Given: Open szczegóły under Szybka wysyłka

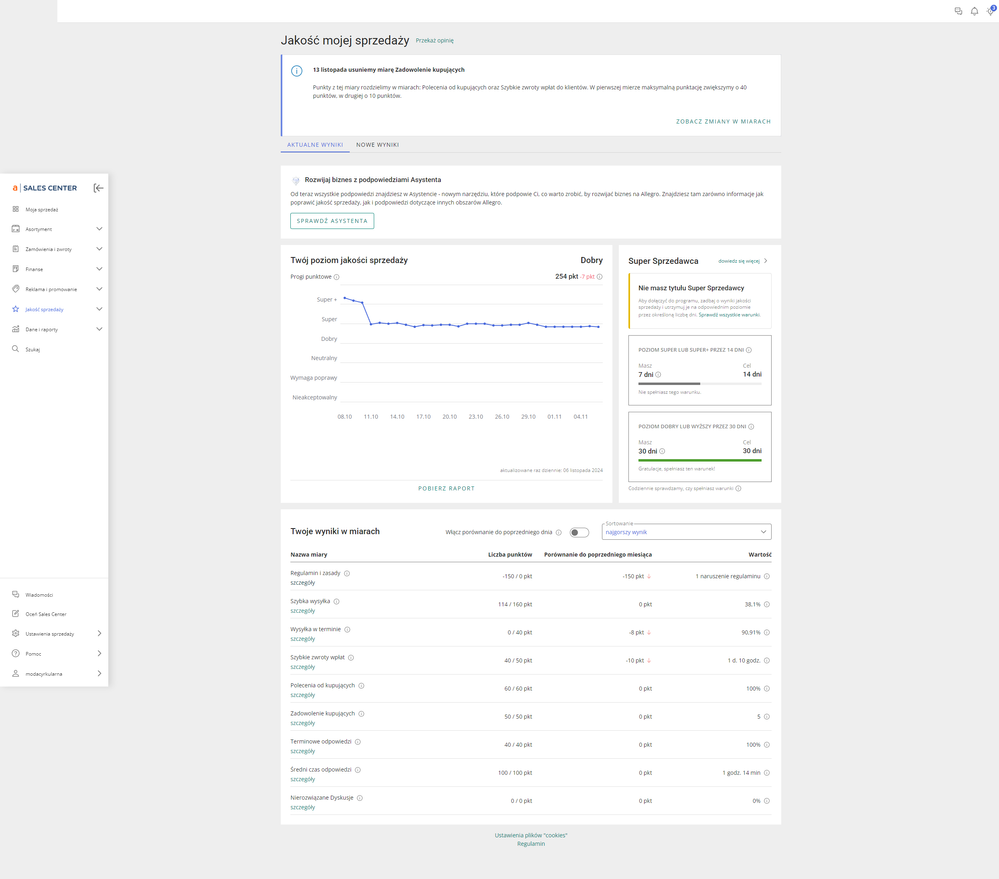Looking at the screenshot, I should pos(303,611).
